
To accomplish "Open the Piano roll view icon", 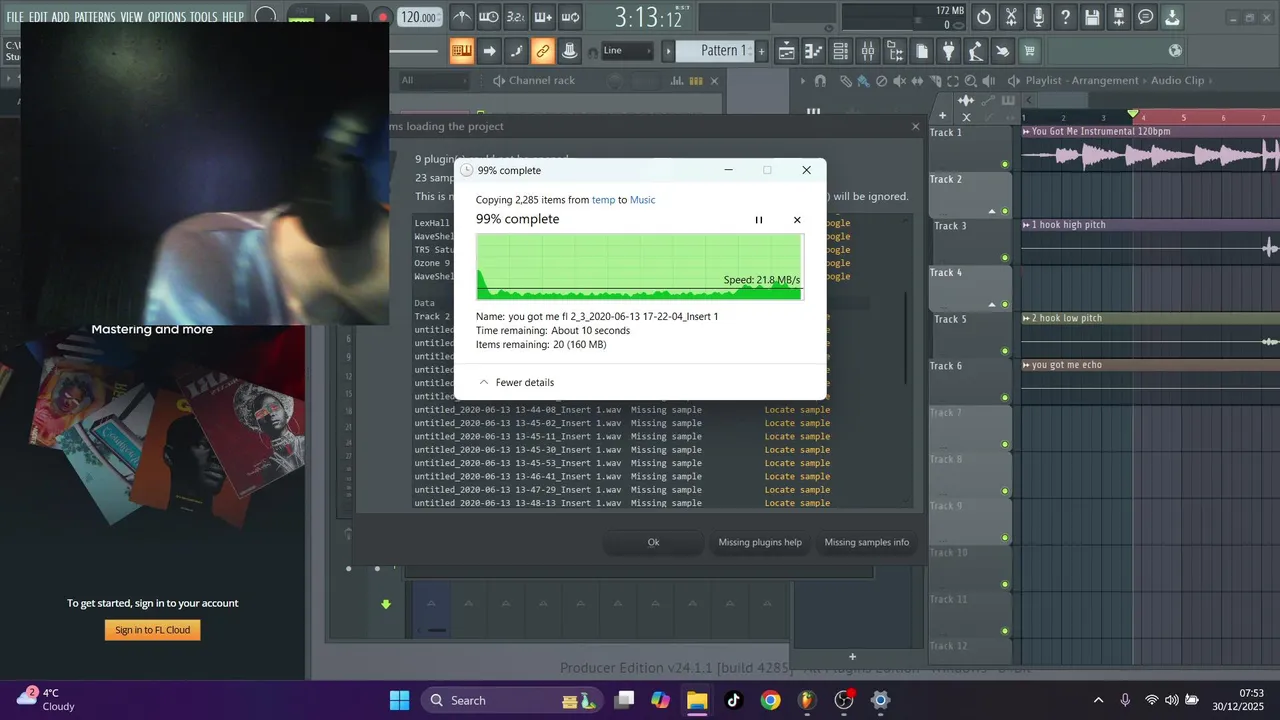I will pyautogui.click(x=814, y=51).
